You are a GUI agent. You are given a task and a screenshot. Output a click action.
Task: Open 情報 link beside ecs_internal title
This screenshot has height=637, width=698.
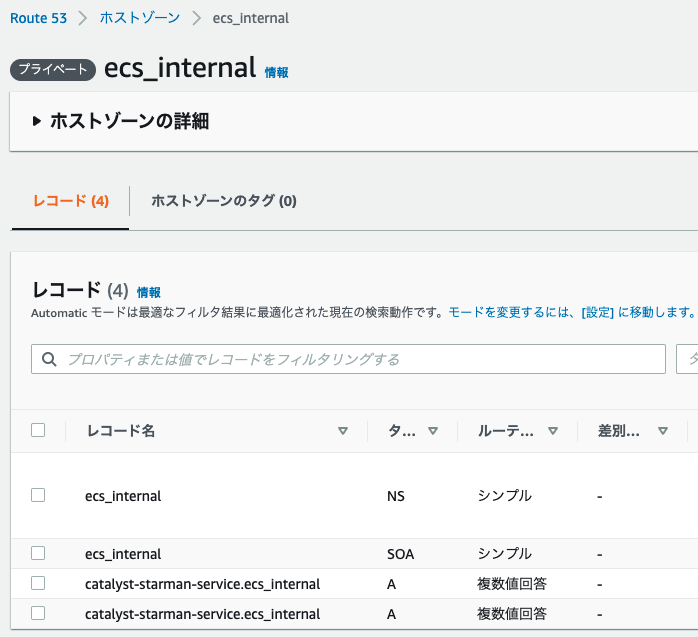pos(276,72)
